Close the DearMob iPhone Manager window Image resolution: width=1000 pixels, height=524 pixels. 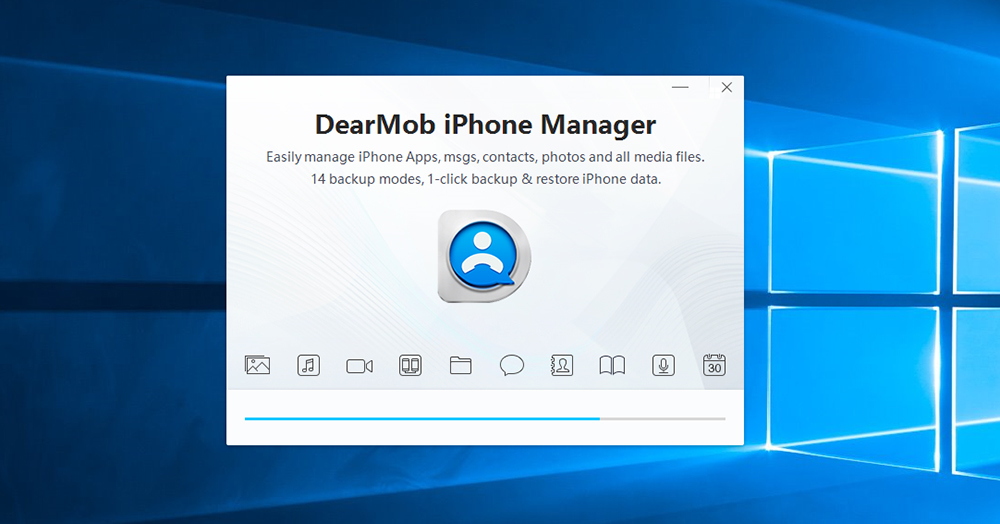tap(726, 87)
